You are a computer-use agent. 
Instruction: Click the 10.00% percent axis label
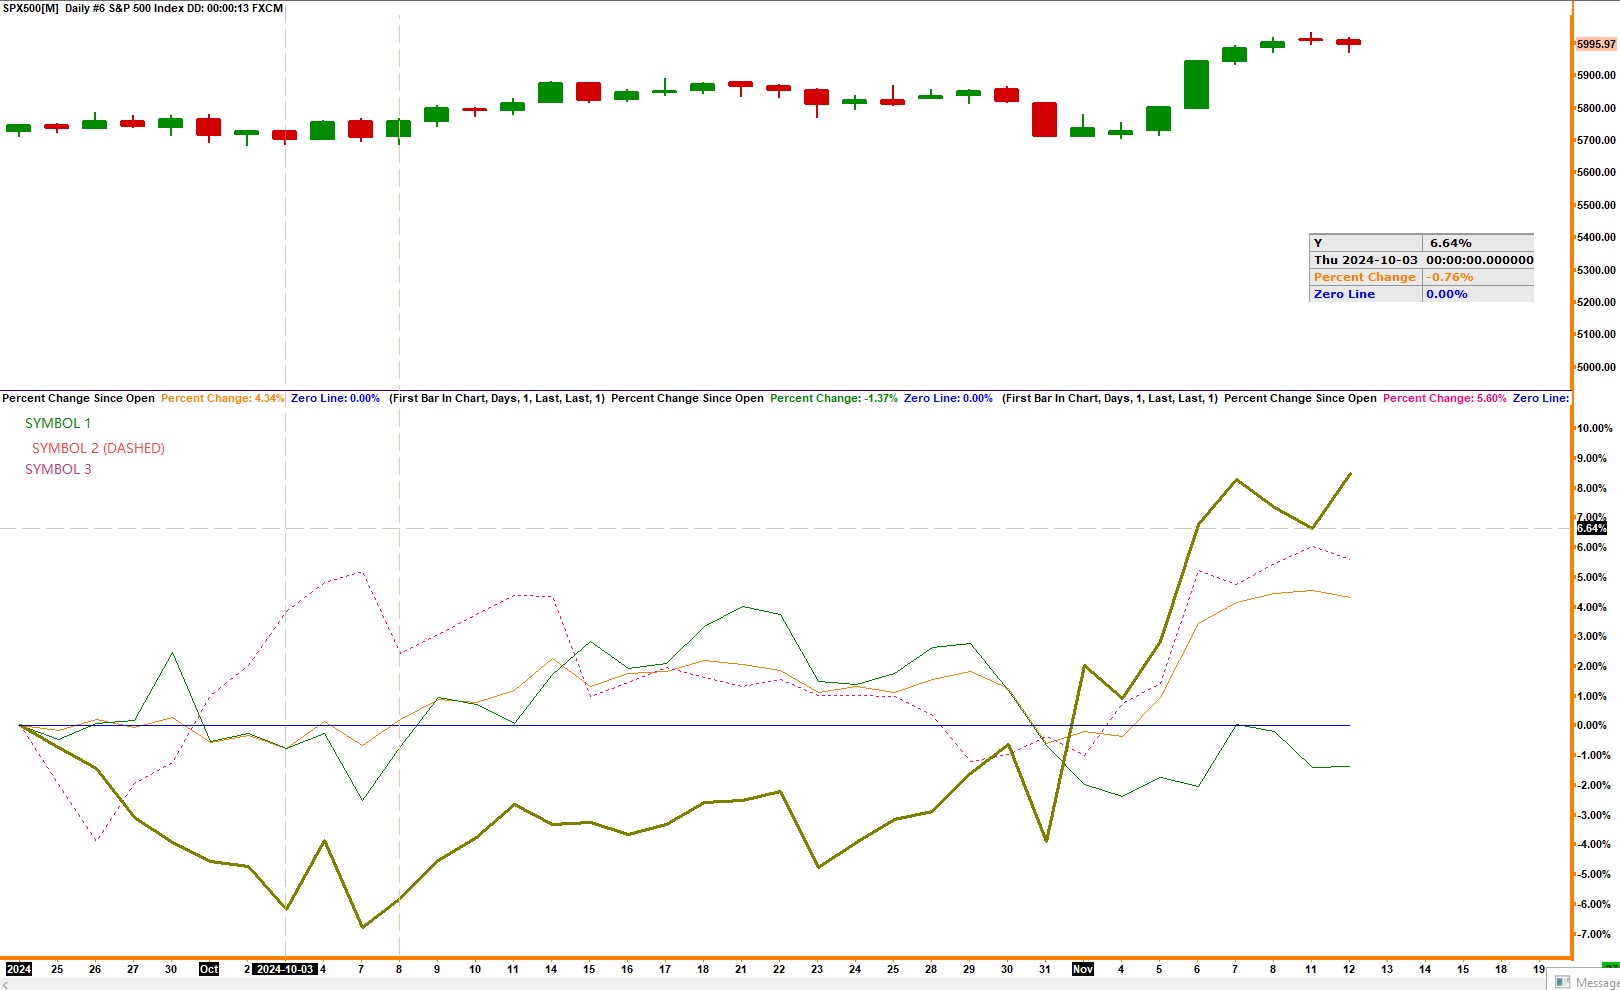coord(1594,428)
